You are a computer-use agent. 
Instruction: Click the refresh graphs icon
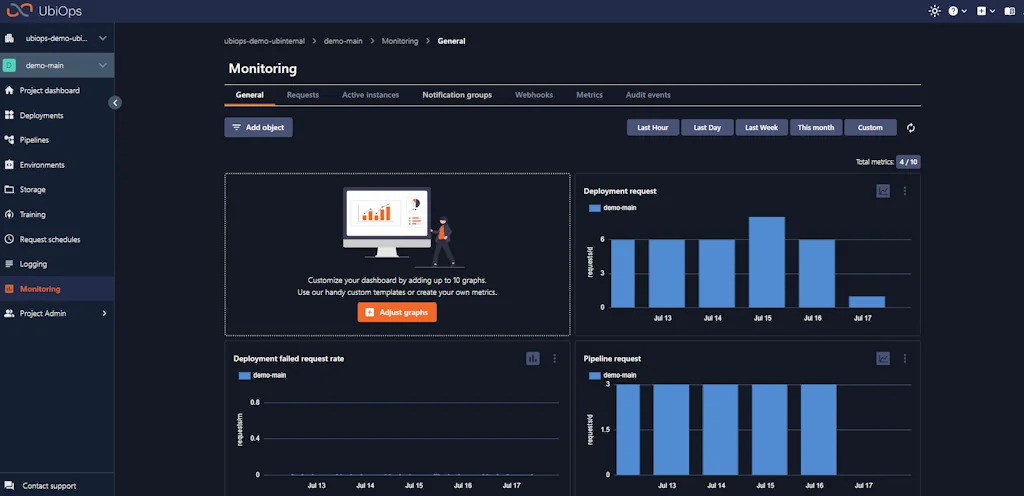pyautogui.click(x=911, y=128)
